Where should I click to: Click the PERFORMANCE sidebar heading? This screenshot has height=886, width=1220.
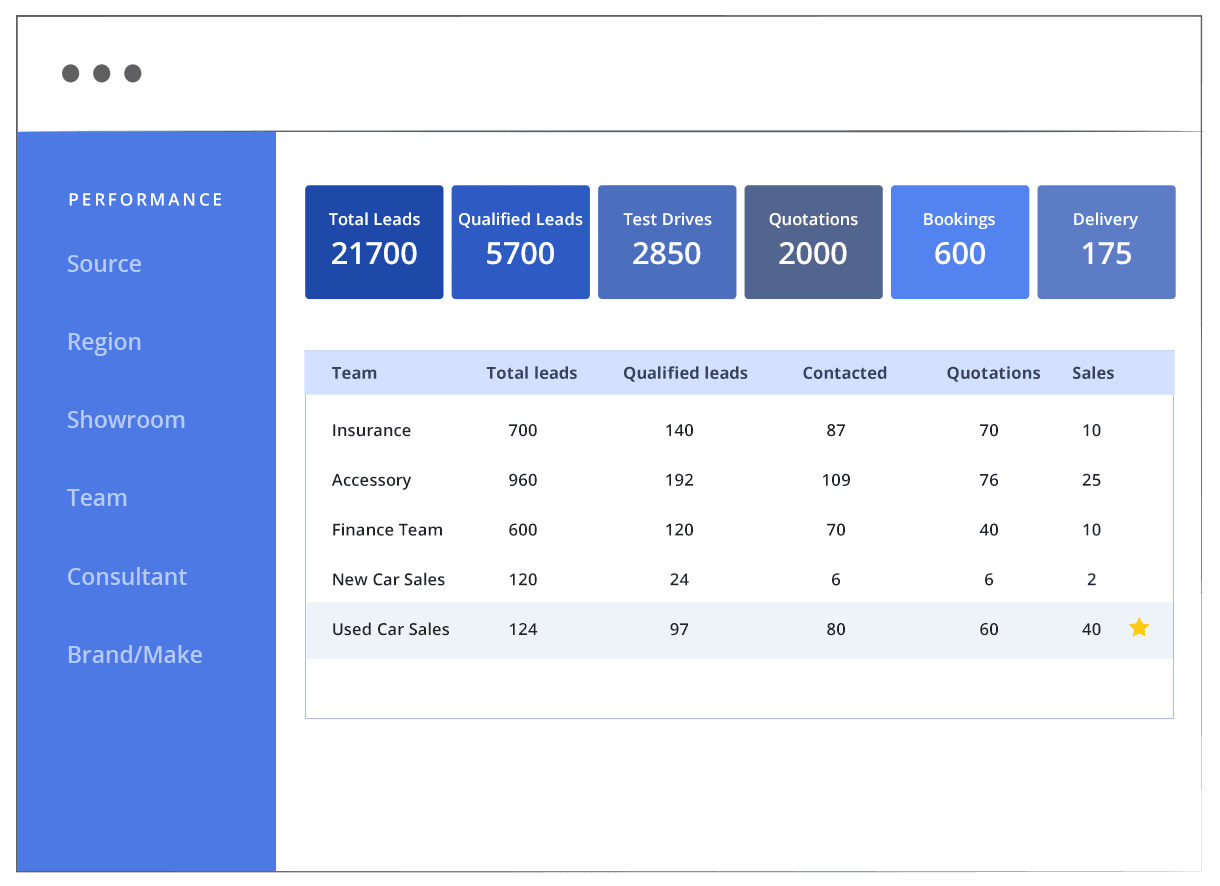(x=146, y=200)
